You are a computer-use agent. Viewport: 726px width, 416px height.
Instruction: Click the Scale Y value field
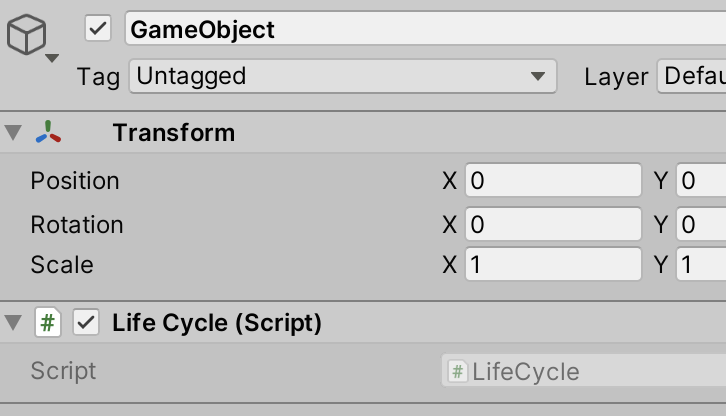(701, 265)
